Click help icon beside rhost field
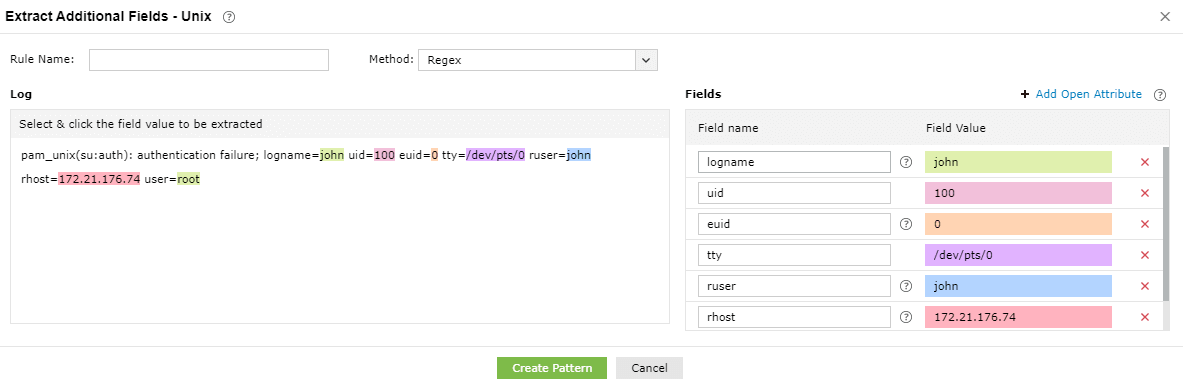The image size is (1183, 387). (906, 317)
